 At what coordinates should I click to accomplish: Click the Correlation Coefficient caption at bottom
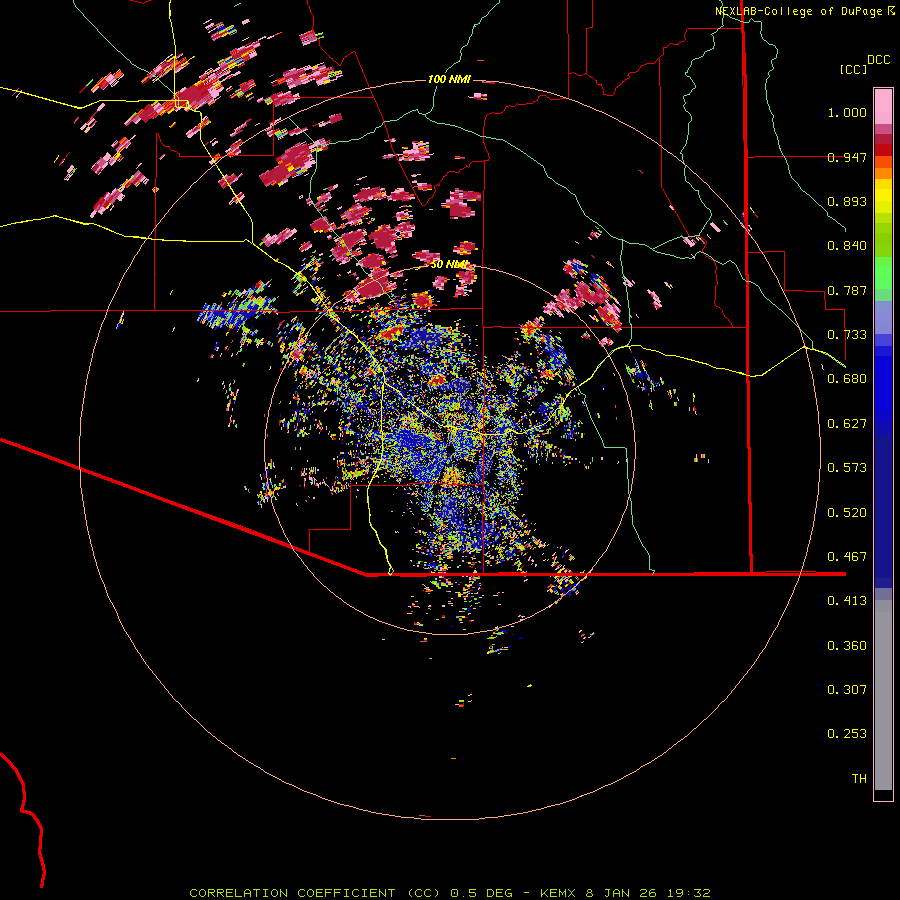pyautogui.click(x=450, y=893)
